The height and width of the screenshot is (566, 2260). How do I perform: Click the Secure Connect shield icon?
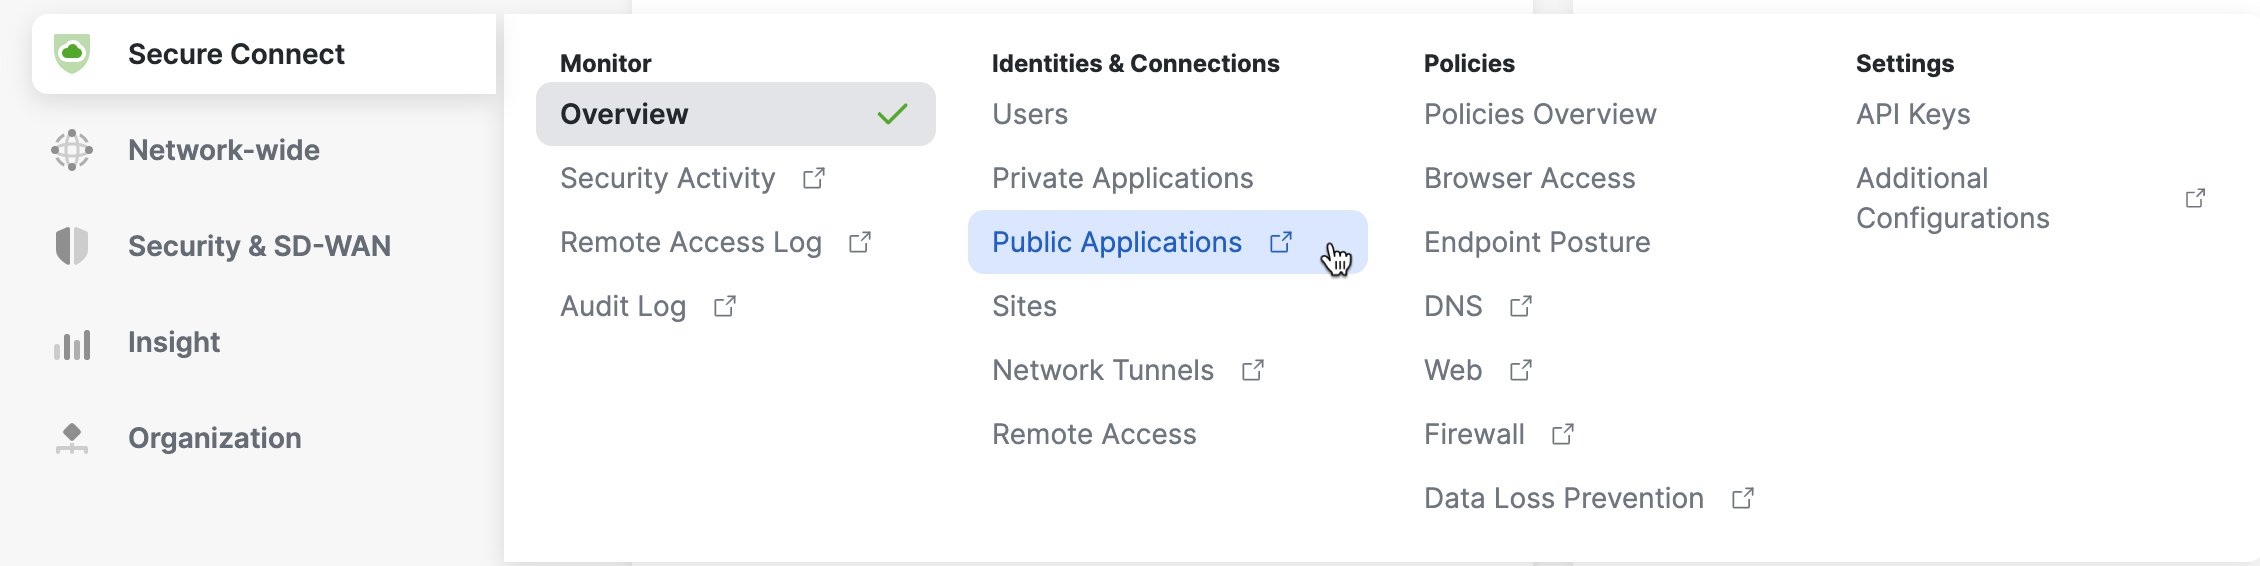(72, 54)
